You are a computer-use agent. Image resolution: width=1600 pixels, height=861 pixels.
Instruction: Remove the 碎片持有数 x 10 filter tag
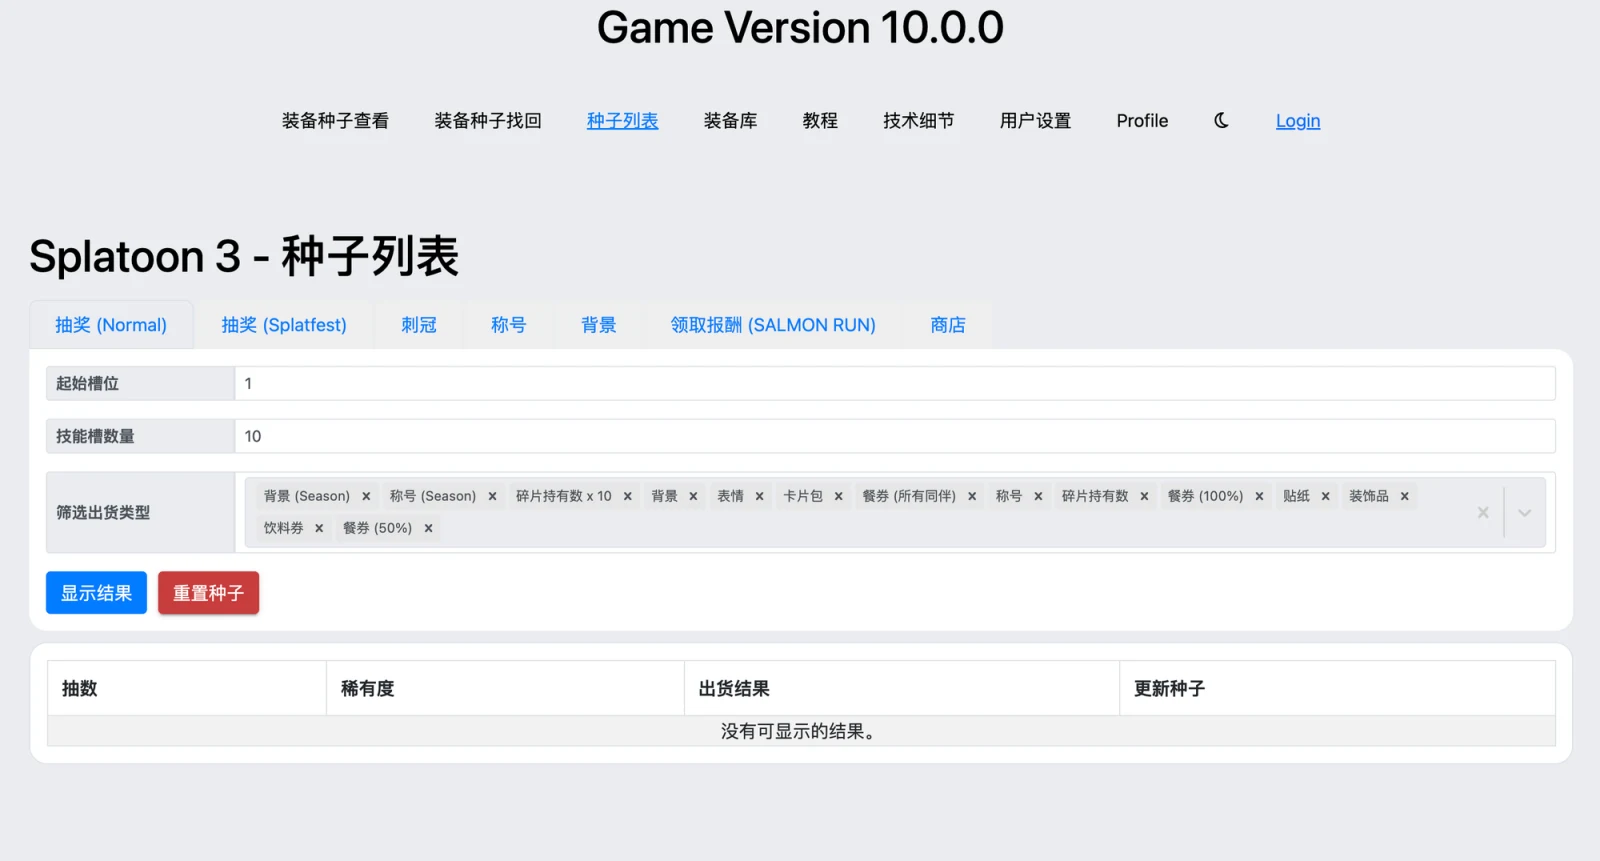click(x=628, y=496)
